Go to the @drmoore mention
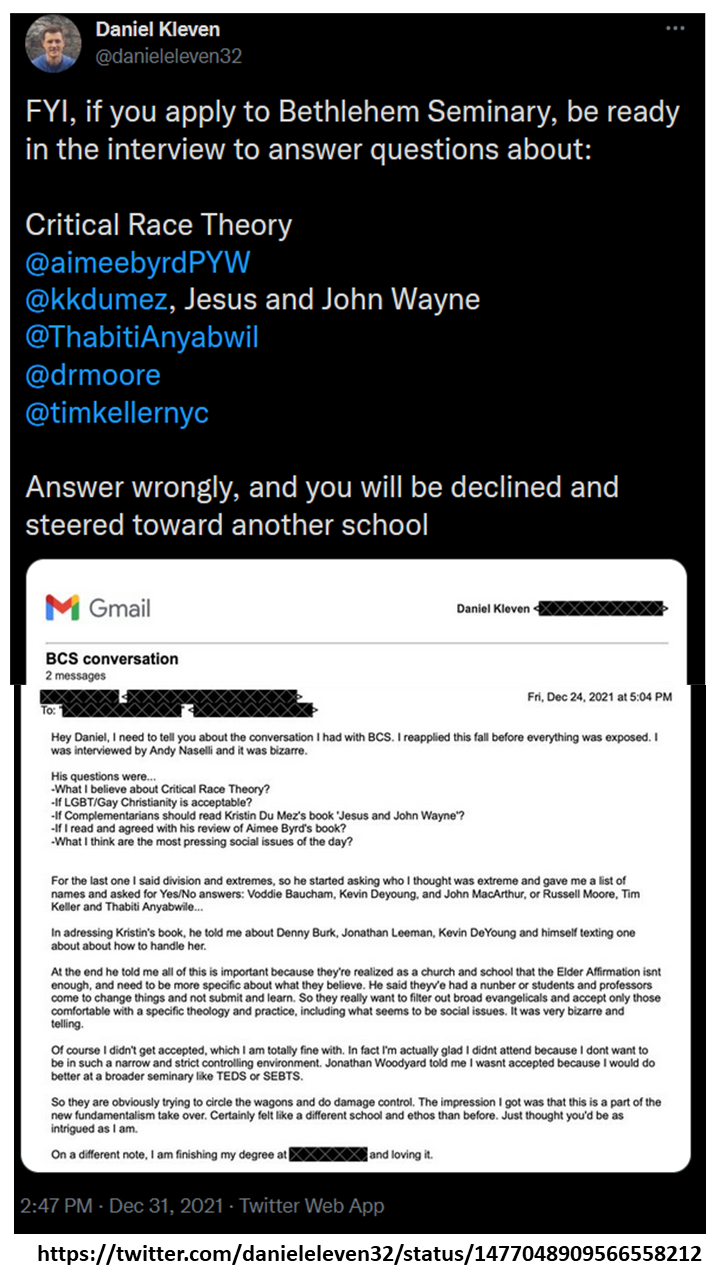Viewport: 720px width, 1280px height. pos(93,375)
